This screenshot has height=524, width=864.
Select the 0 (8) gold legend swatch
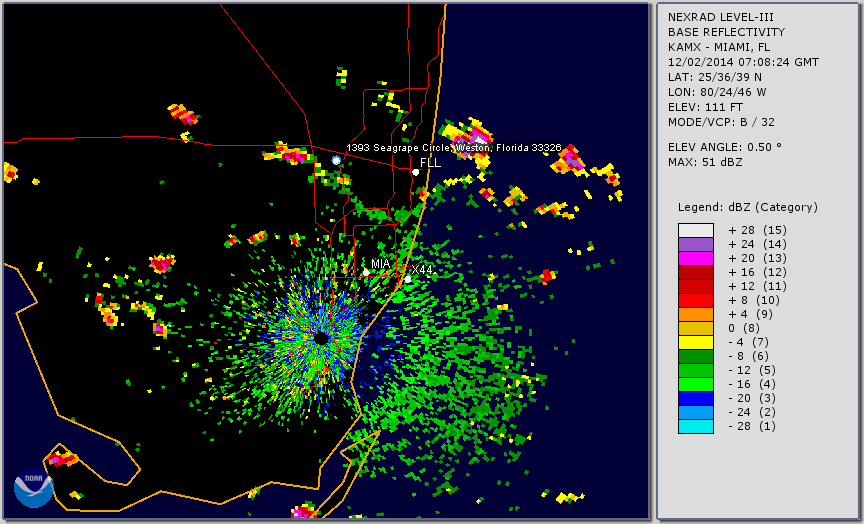tap(696, 328)
